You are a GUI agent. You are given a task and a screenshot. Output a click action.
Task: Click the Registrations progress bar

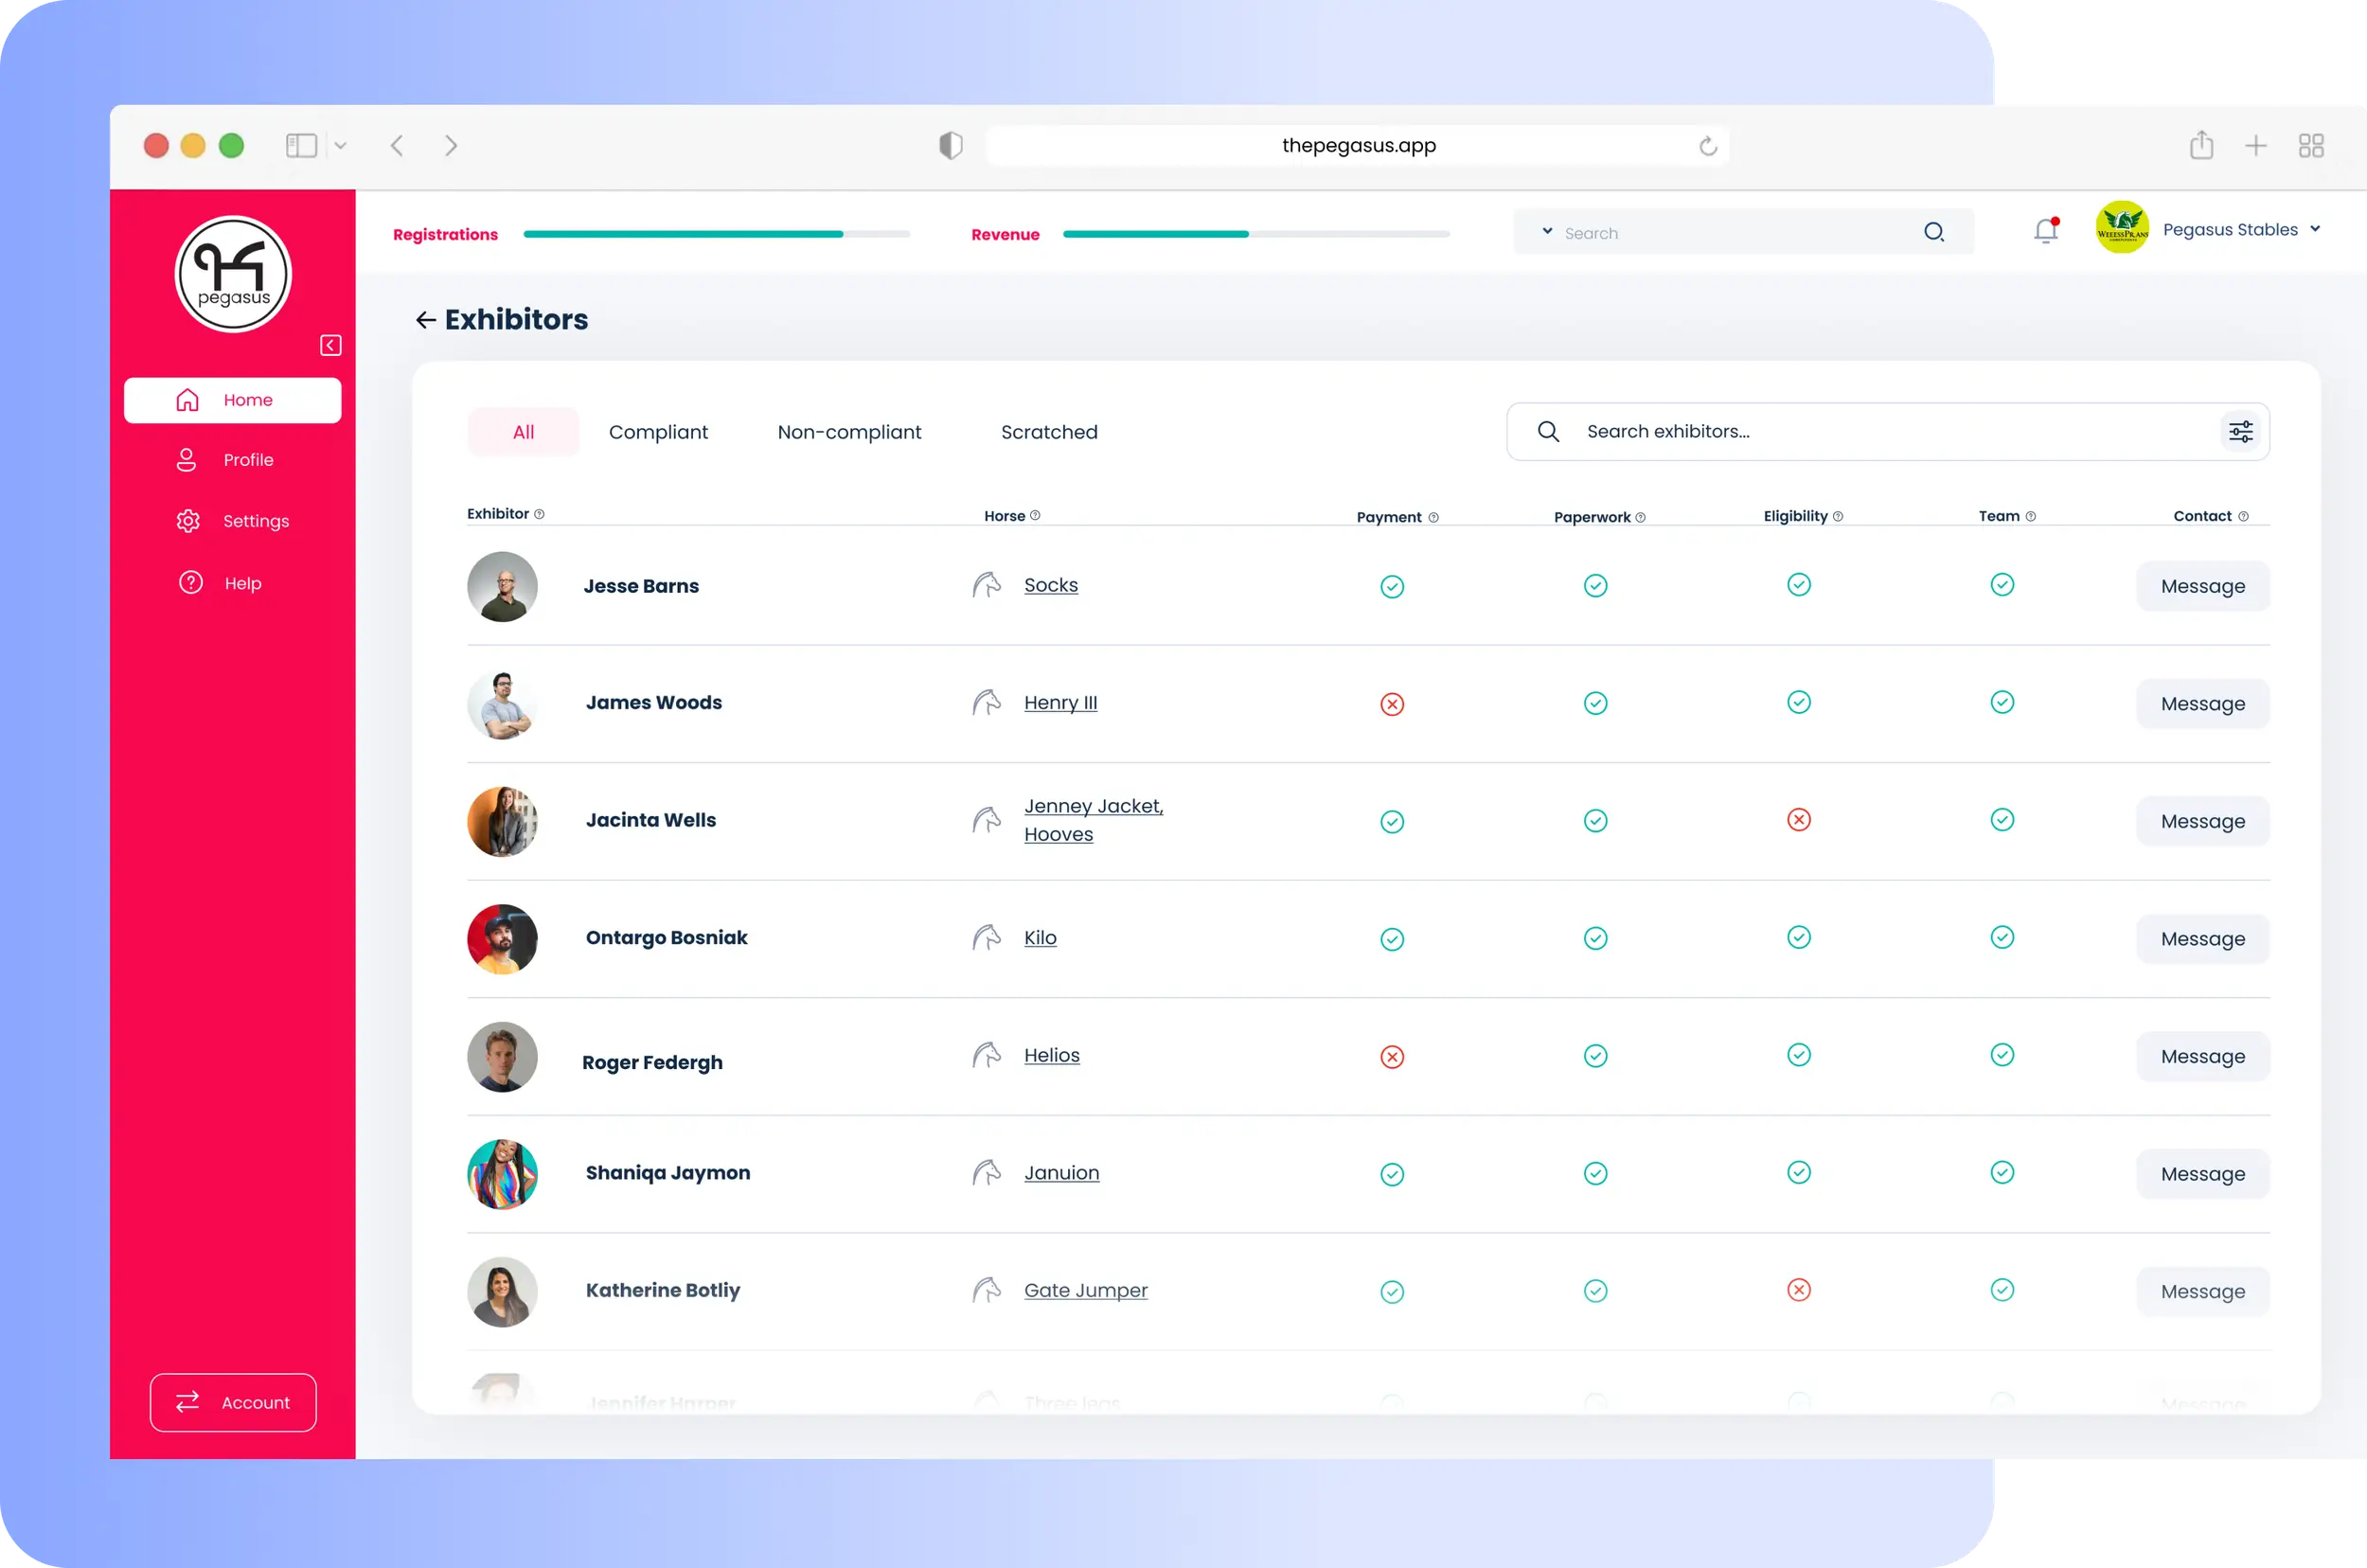(x=716, y=234)
